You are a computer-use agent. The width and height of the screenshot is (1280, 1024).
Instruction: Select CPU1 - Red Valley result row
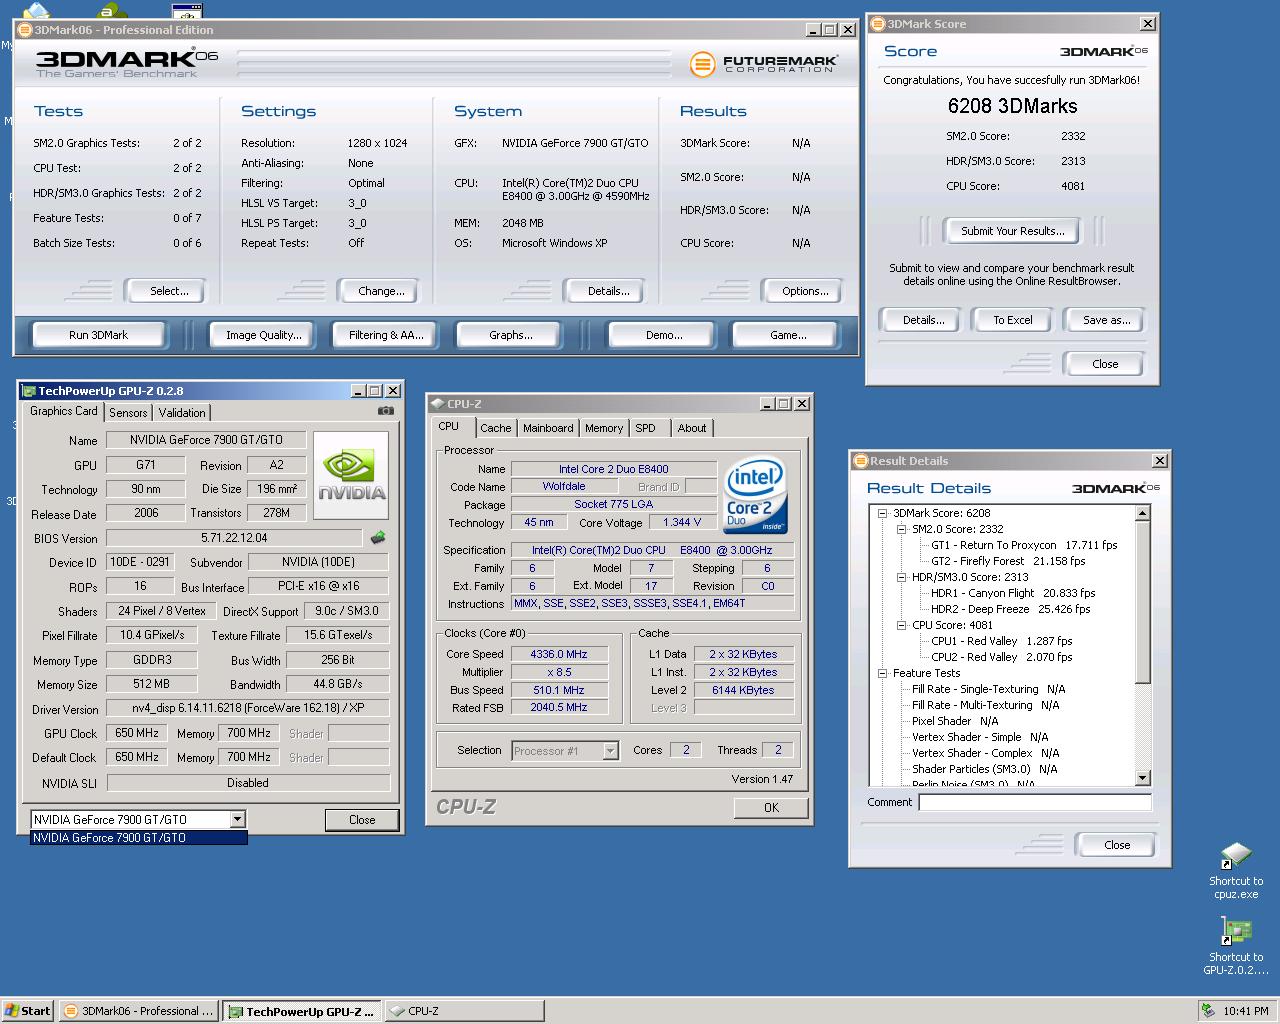[1001, 641]
